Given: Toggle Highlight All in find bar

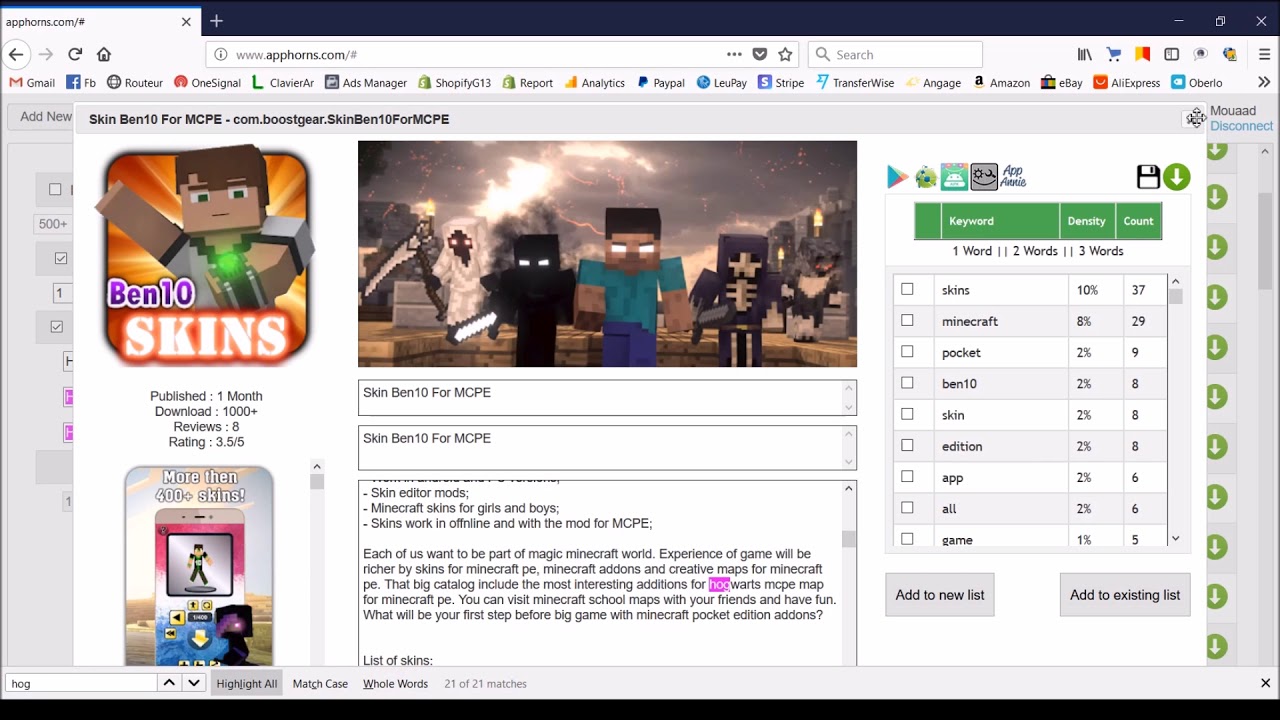Looking at the screenshot, I should (247, 684).
